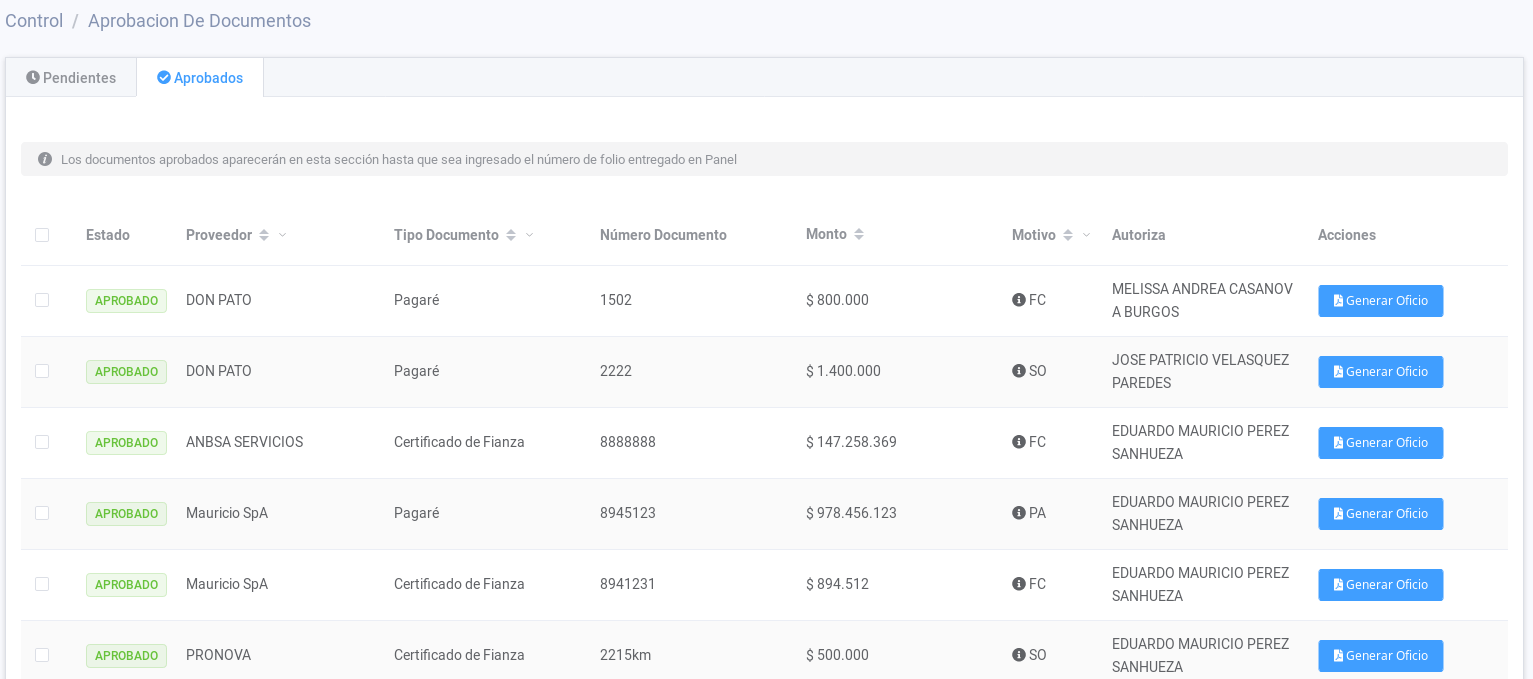The image size is (1533, 679).
Task: Click the APROBADO status badge for document 8941231
Action: tap(126, 584)
